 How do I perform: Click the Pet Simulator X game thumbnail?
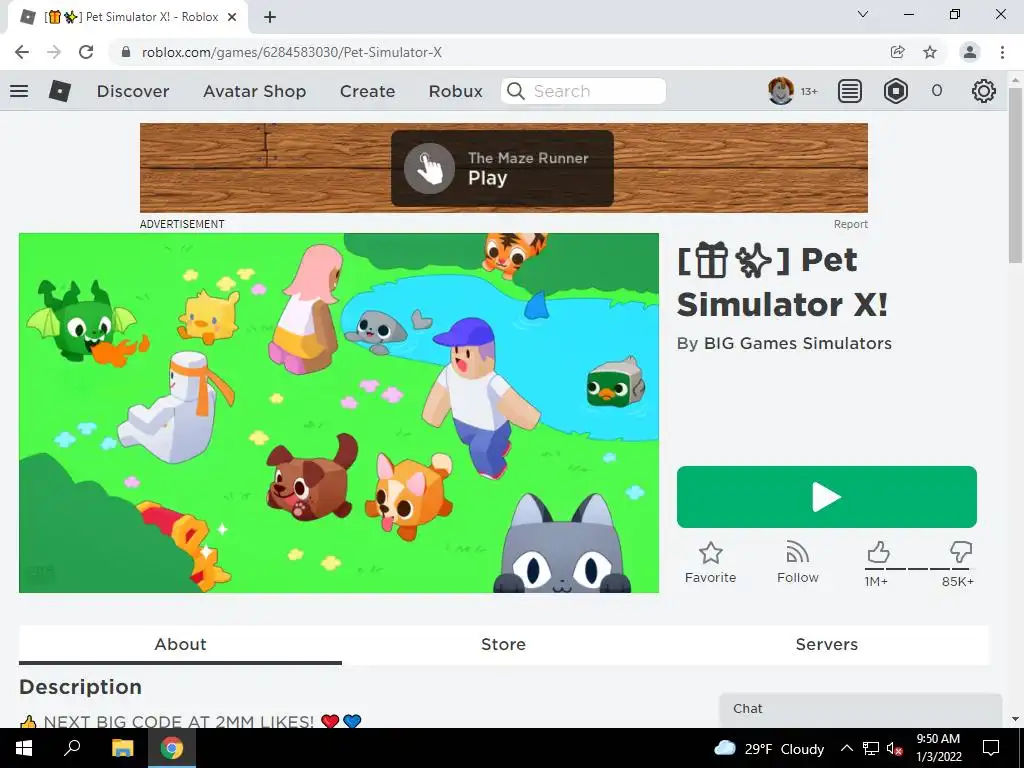pyautogui.click(x=339, y=413)
